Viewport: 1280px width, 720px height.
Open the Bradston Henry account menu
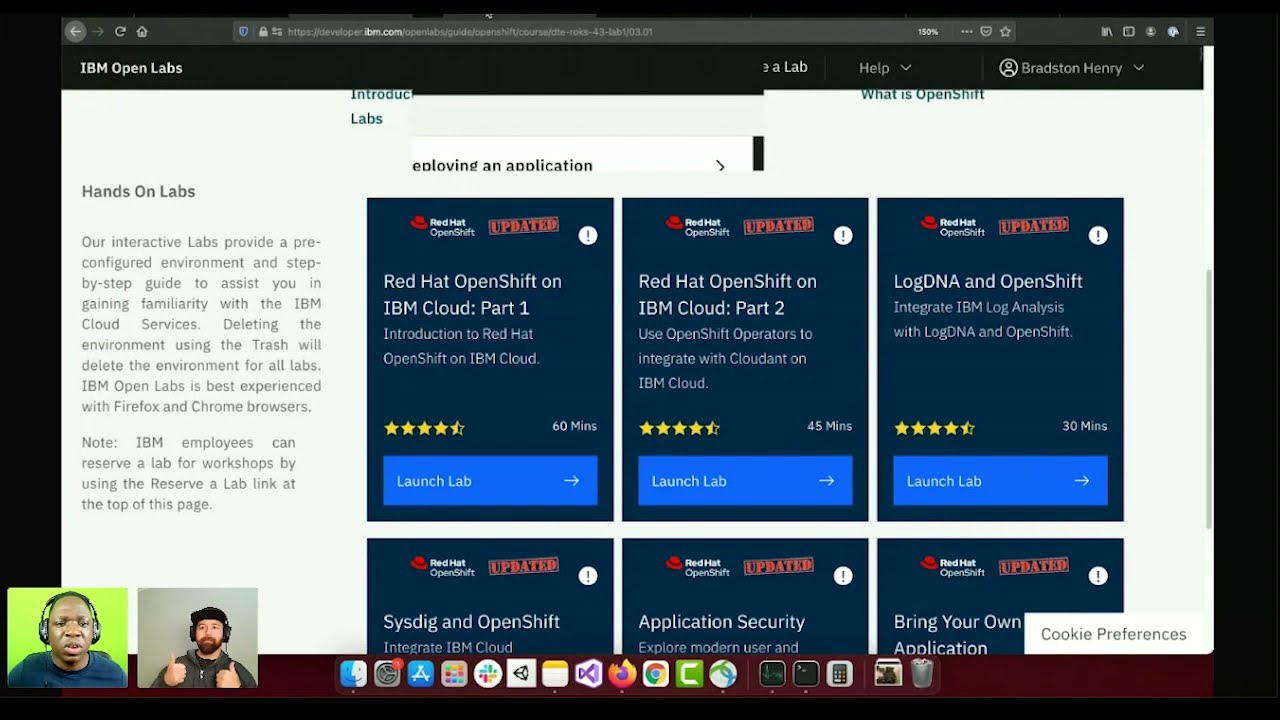click(x=1072, y=68)
